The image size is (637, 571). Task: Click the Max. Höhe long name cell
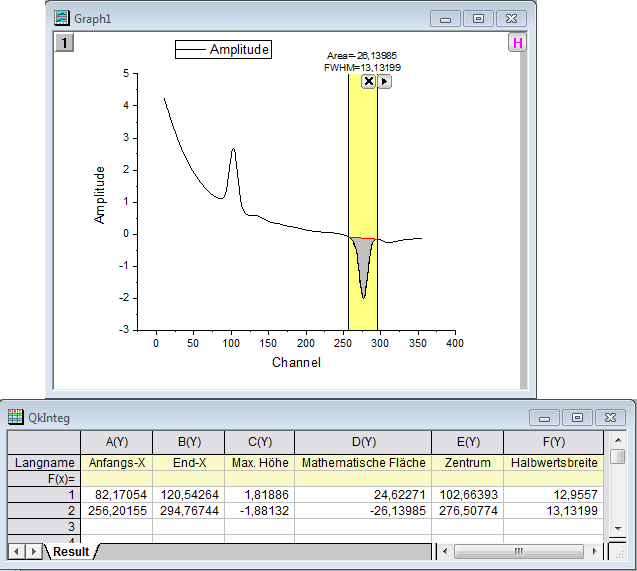pos(260,463)
